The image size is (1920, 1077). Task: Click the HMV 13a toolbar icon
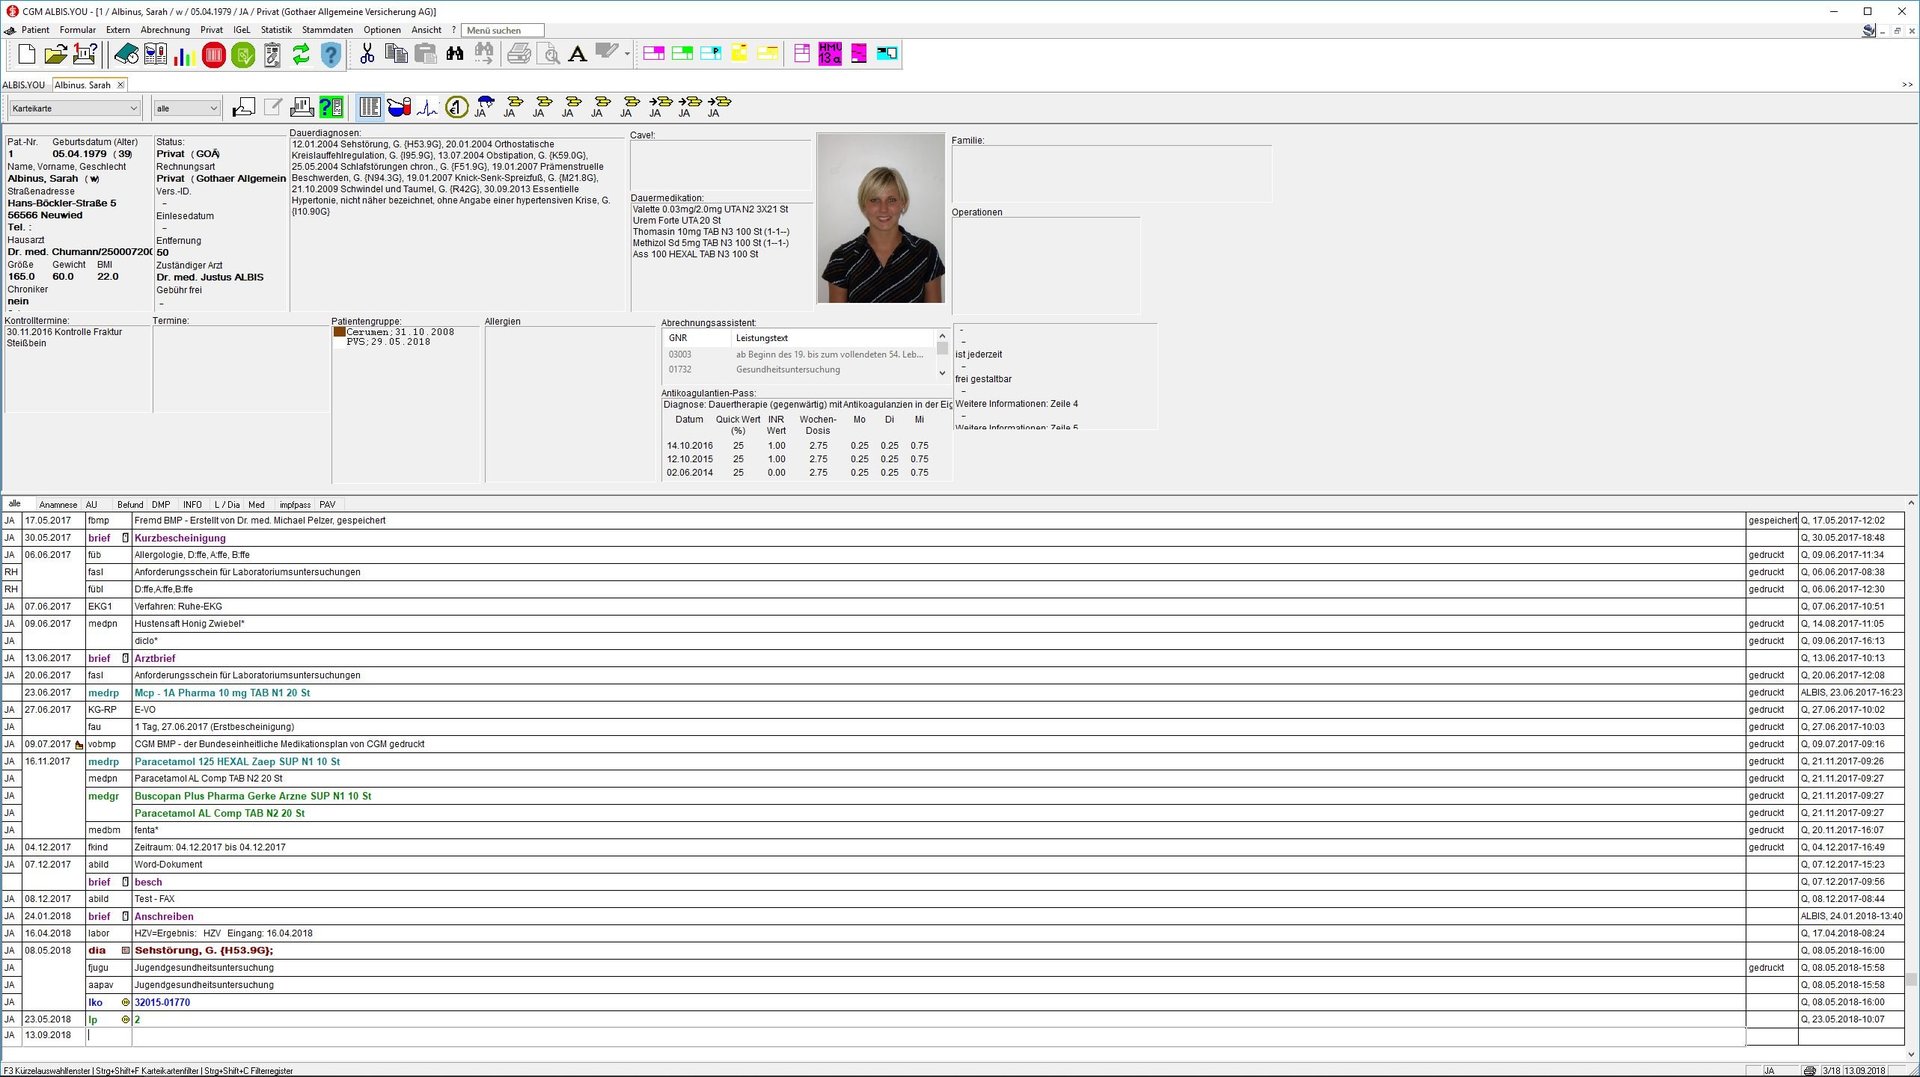[x=828, y=54]
